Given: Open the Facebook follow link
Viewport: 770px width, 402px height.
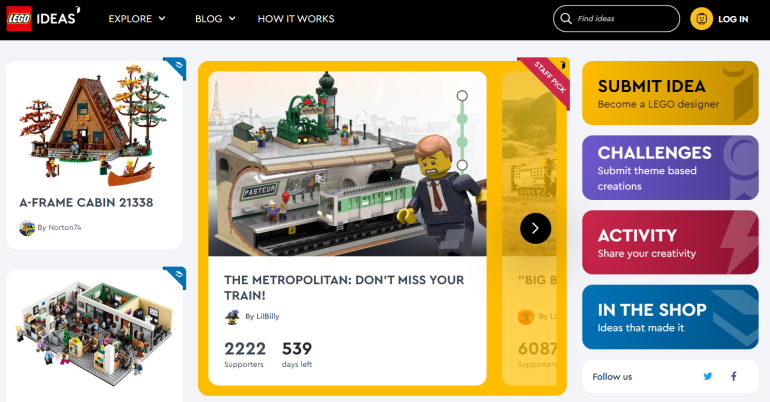Looking at the screenshot, I should 734,376.
